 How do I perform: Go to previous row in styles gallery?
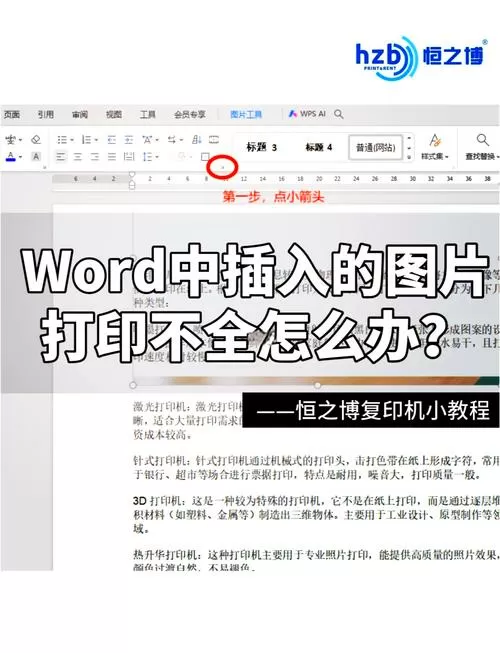pyautogui.click(x=409, y=138)
